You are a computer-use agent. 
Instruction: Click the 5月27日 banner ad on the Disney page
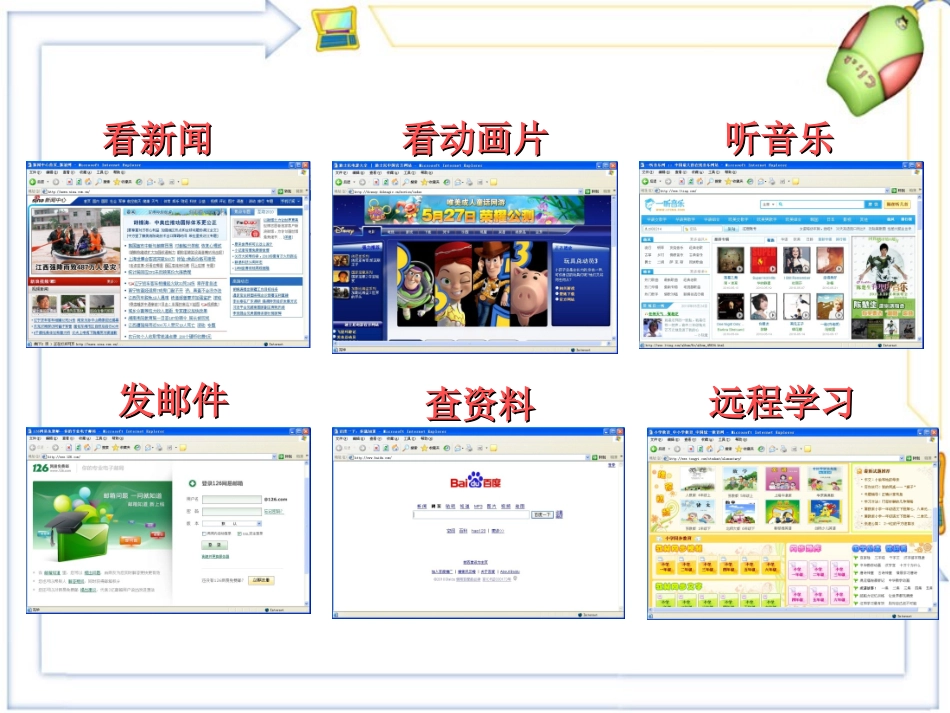(474, 210)
